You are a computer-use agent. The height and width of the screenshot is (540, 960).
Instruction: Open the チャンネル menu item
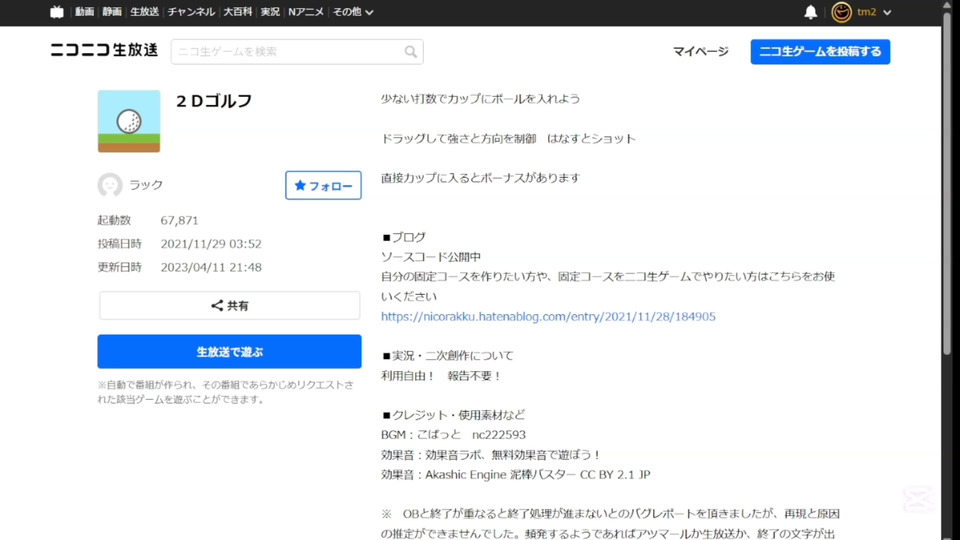click(x=191, y=12)
